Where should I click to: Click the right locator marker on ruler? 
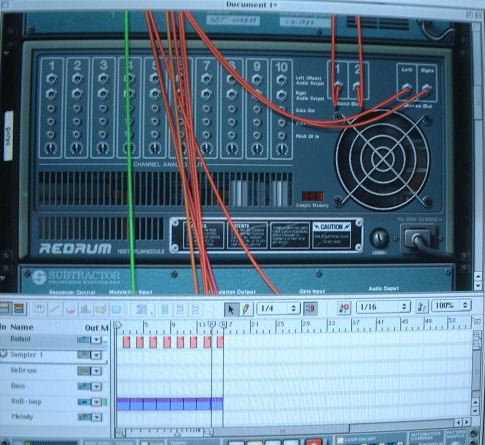223,324
